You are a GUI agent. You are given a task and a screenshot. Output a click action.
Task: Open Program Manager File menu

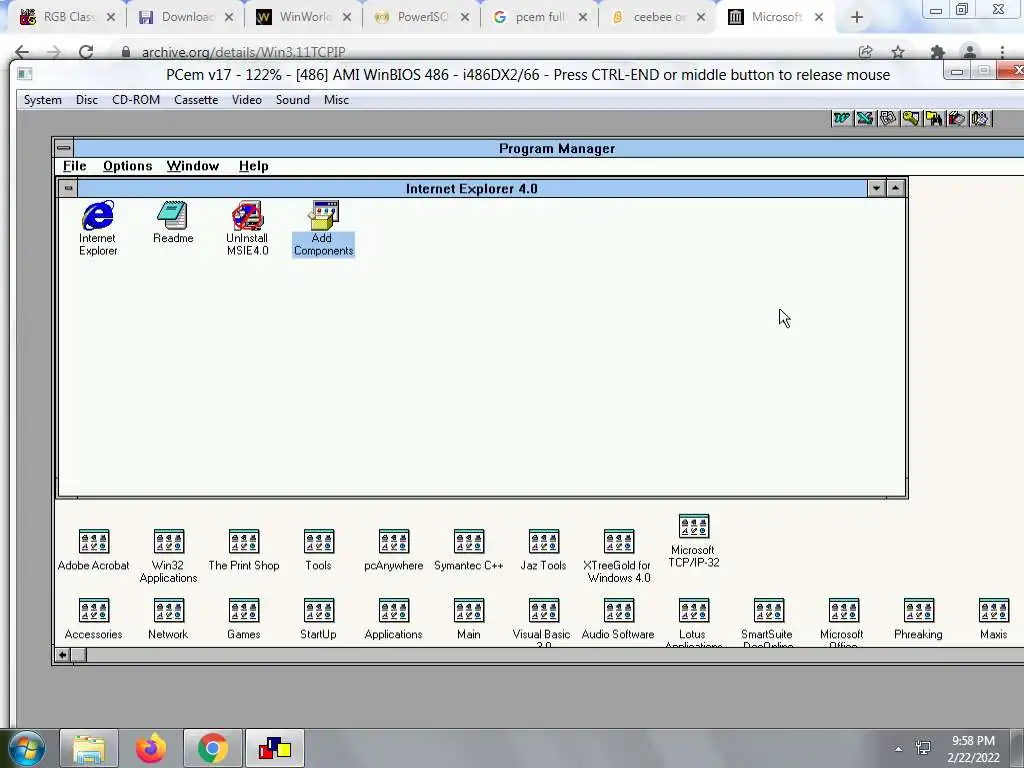tap(74, 166)
